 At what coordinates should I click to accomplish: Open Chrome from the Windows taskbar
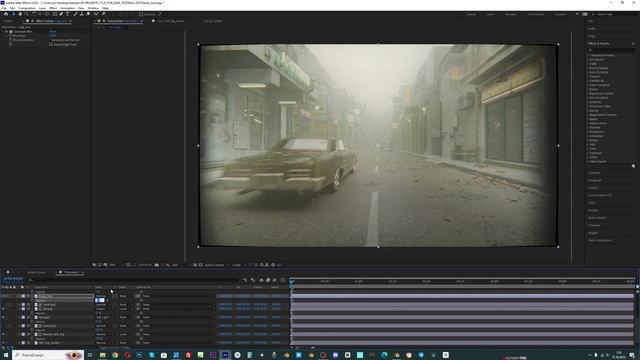click(115, 355)
